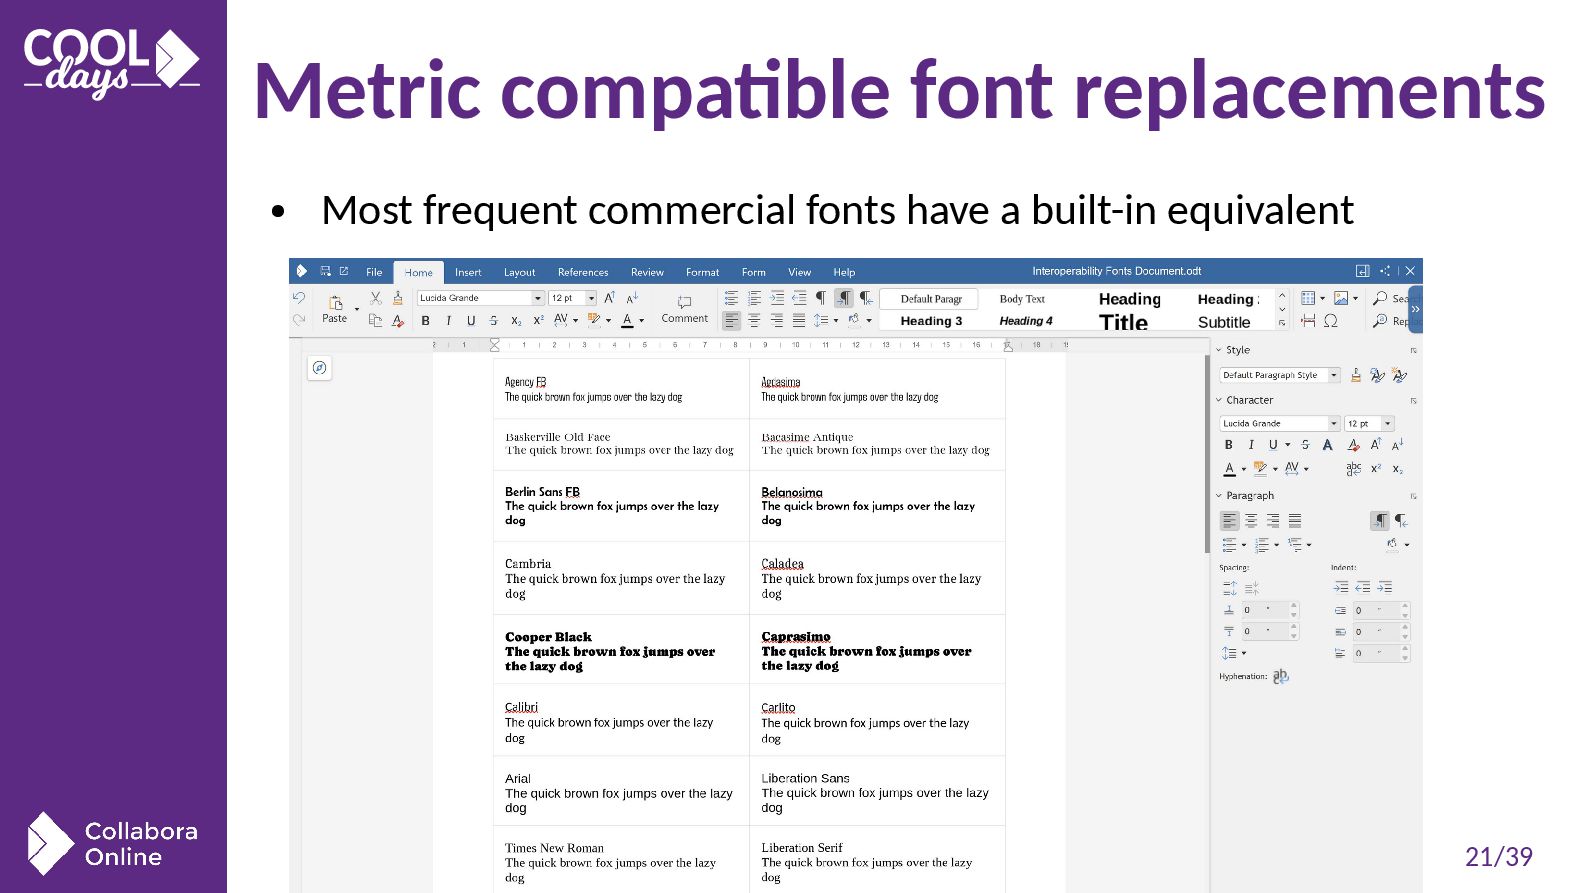Click the toolbar highlighting color marker
The width and height of the screenshot is (1587, 893).
(x=594, y=320)
